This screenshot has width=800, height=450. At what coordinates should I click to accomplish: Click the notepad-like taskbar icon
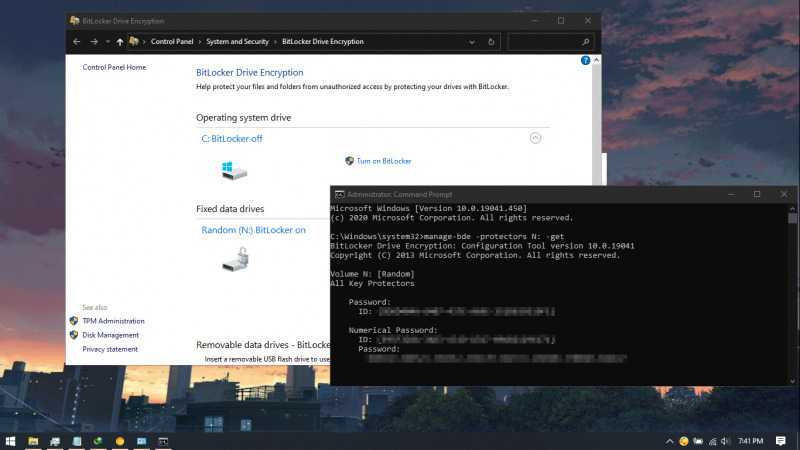pyautogui.click(x=77, y=441)
